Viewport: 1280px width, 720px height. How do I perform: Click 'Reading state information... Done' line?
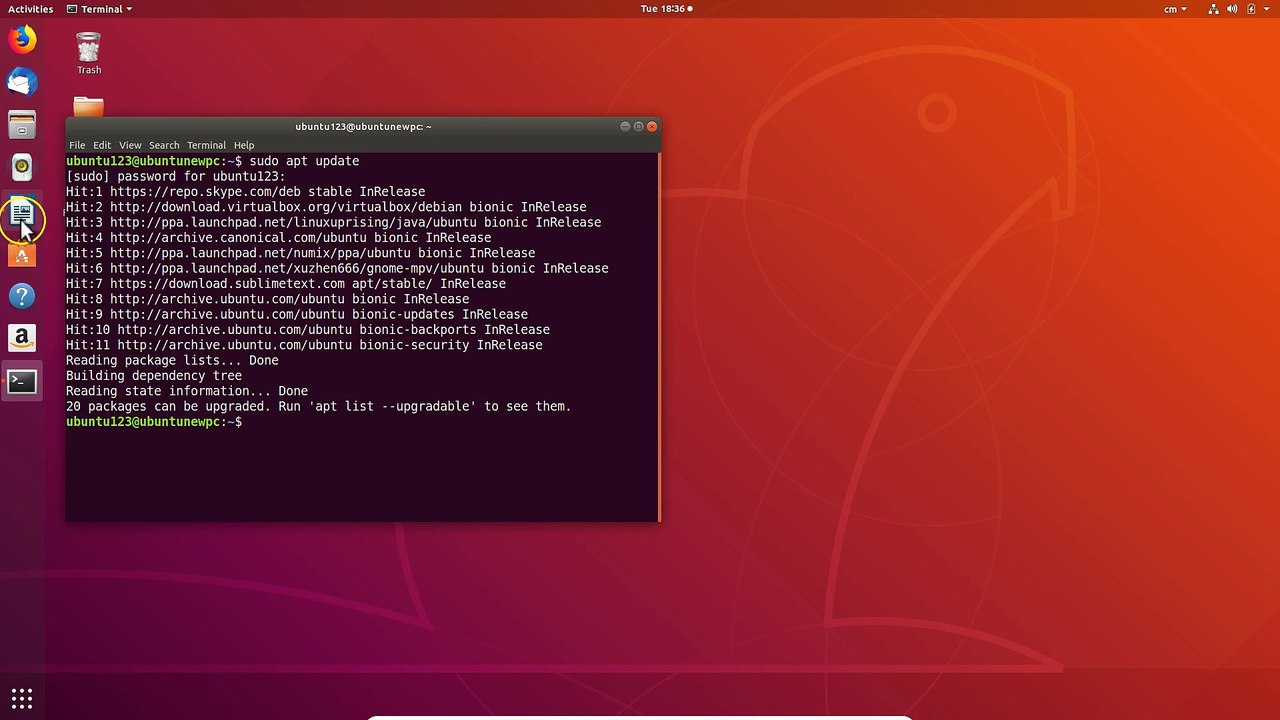187,391
